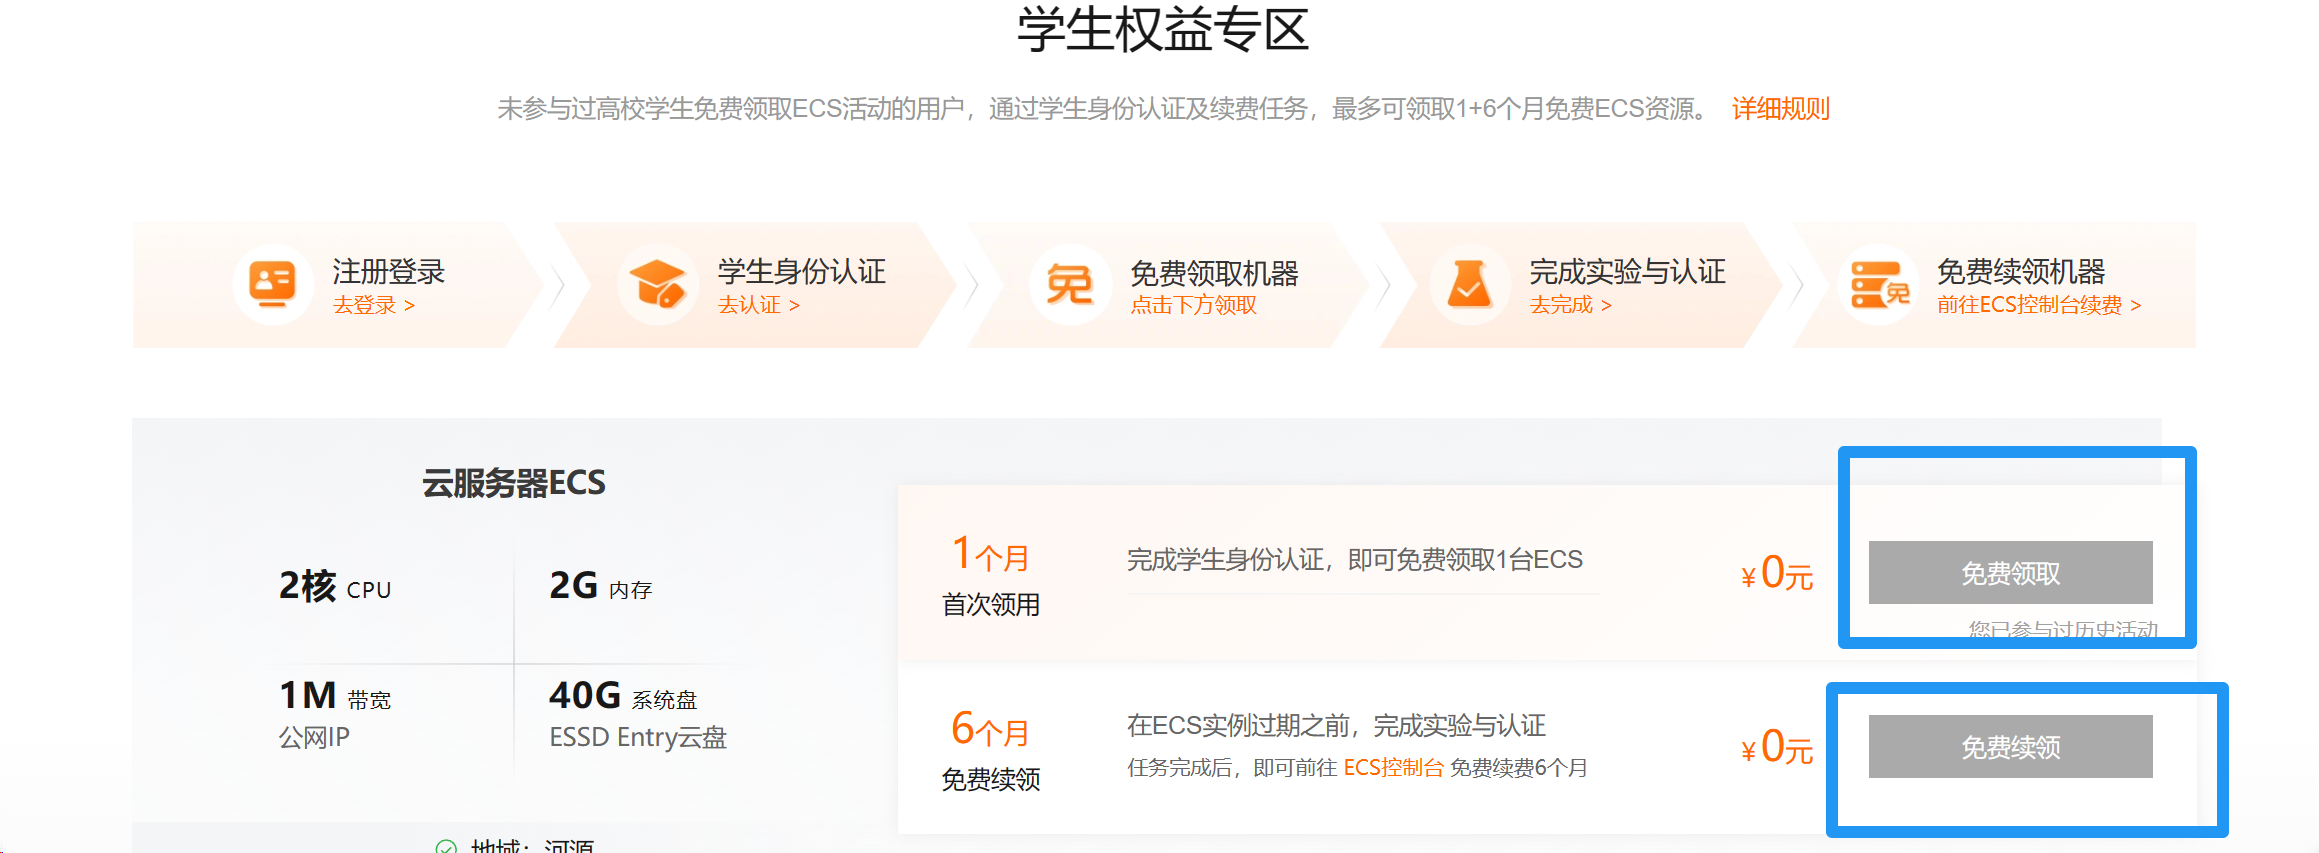Viewport: 2319px width, 853px height.
Task: Click the 6个月 免费续领 label
Action: click(990, 751)
